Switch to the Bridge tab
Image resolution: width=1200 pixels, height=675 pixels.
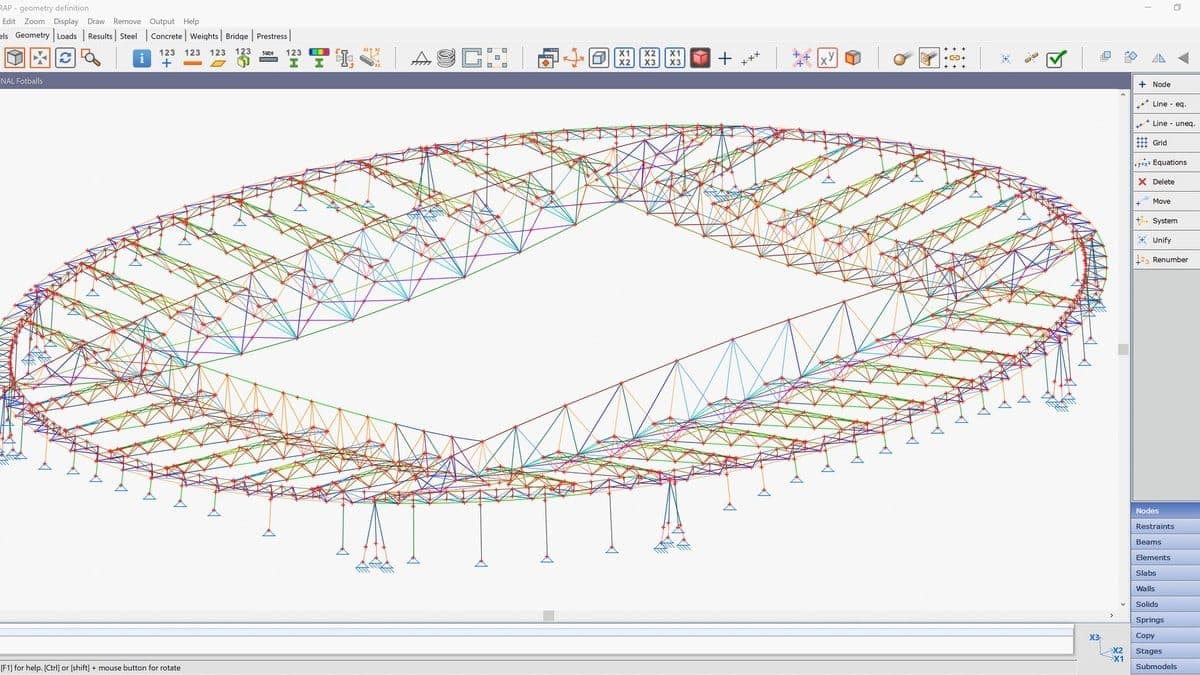[x=238, y=36]
